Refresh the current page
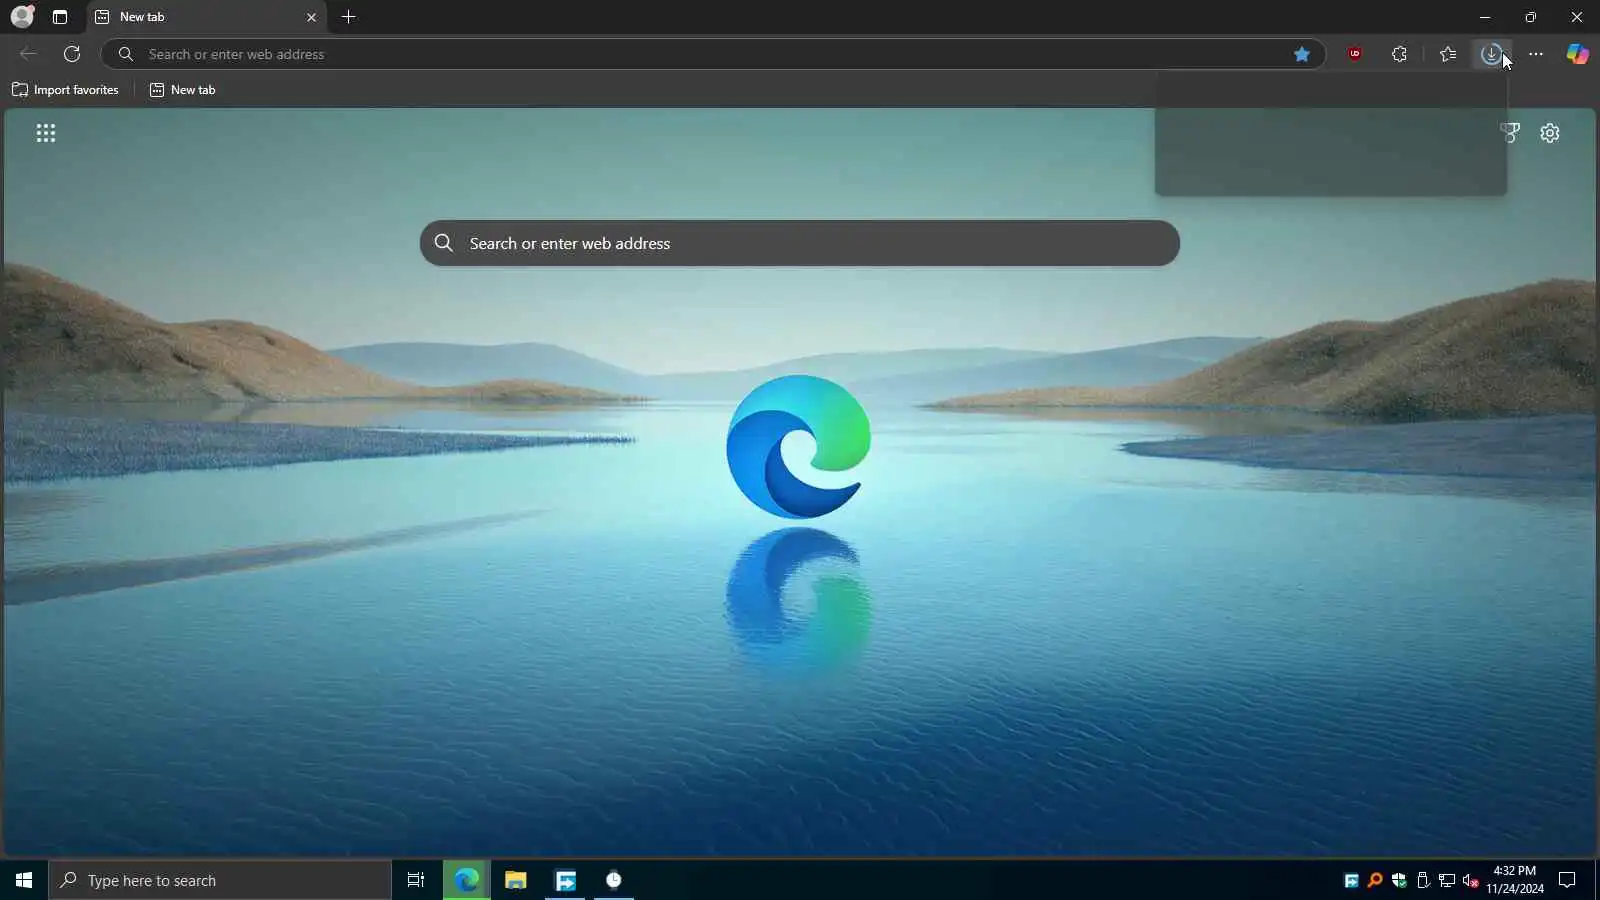The width and height of the screenshot is (1600, 900). tap(72, 54)
